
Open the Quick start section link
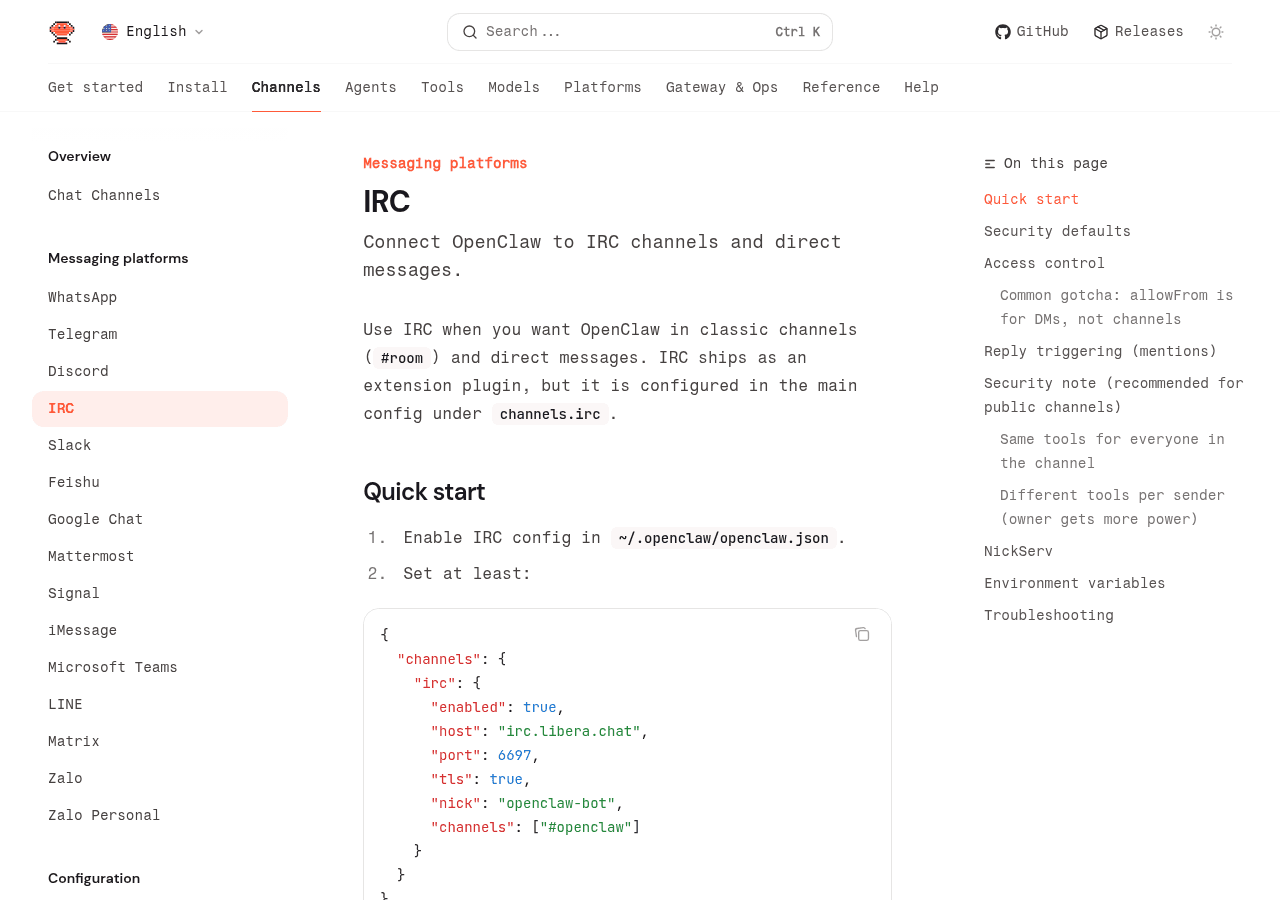point(1031,198)
